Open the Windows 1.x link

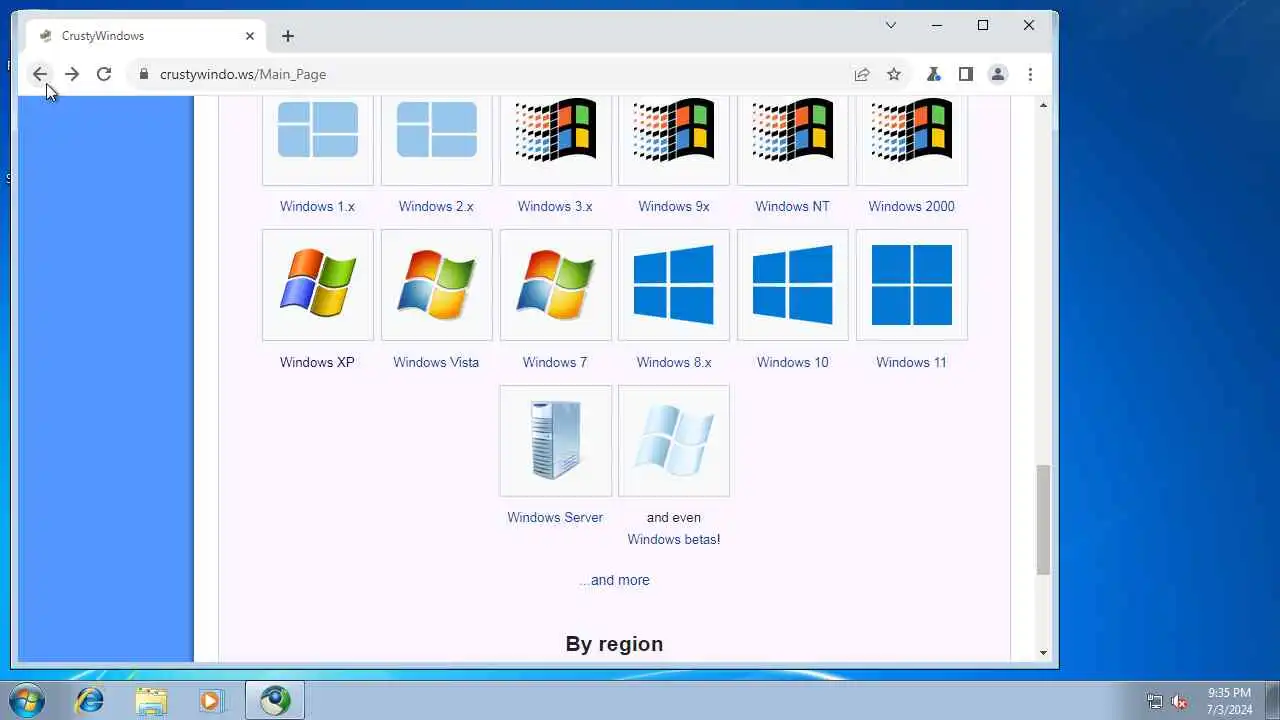click(x=317, y=206)
